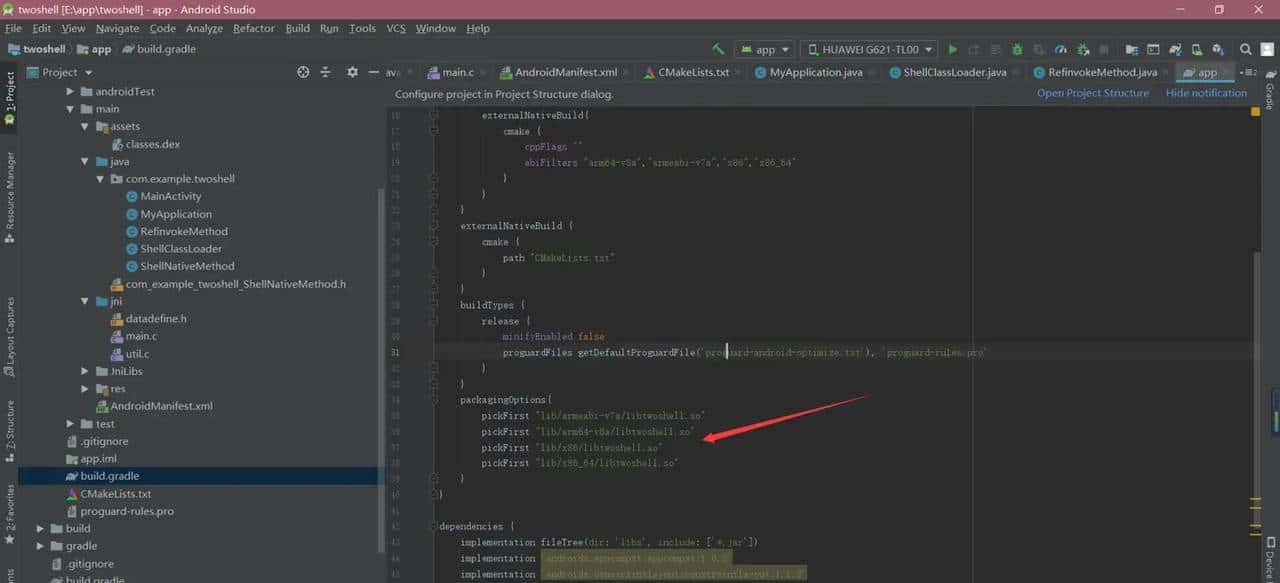
Task: Open the app run configuration dropdown
Action: 765,49
